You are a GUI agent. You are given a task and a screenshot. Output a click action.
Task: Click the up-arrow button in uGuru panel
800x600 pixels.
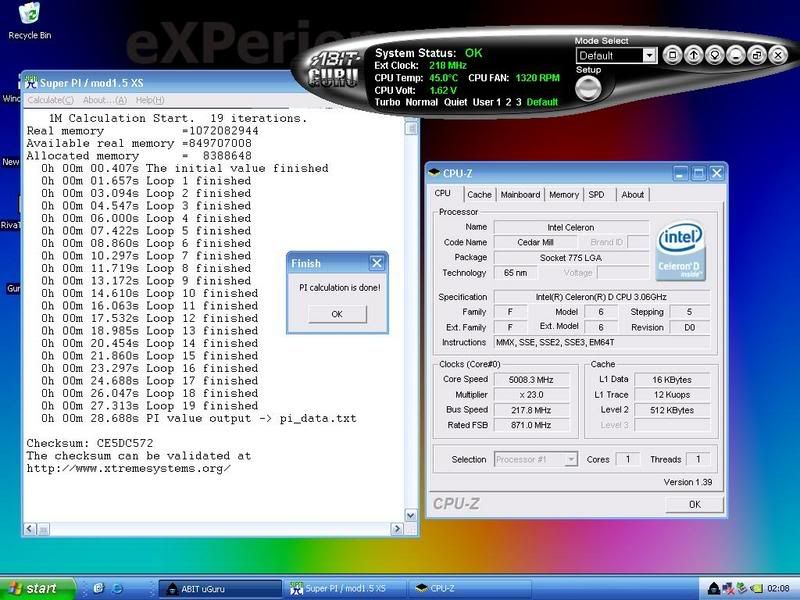(693, 55)
